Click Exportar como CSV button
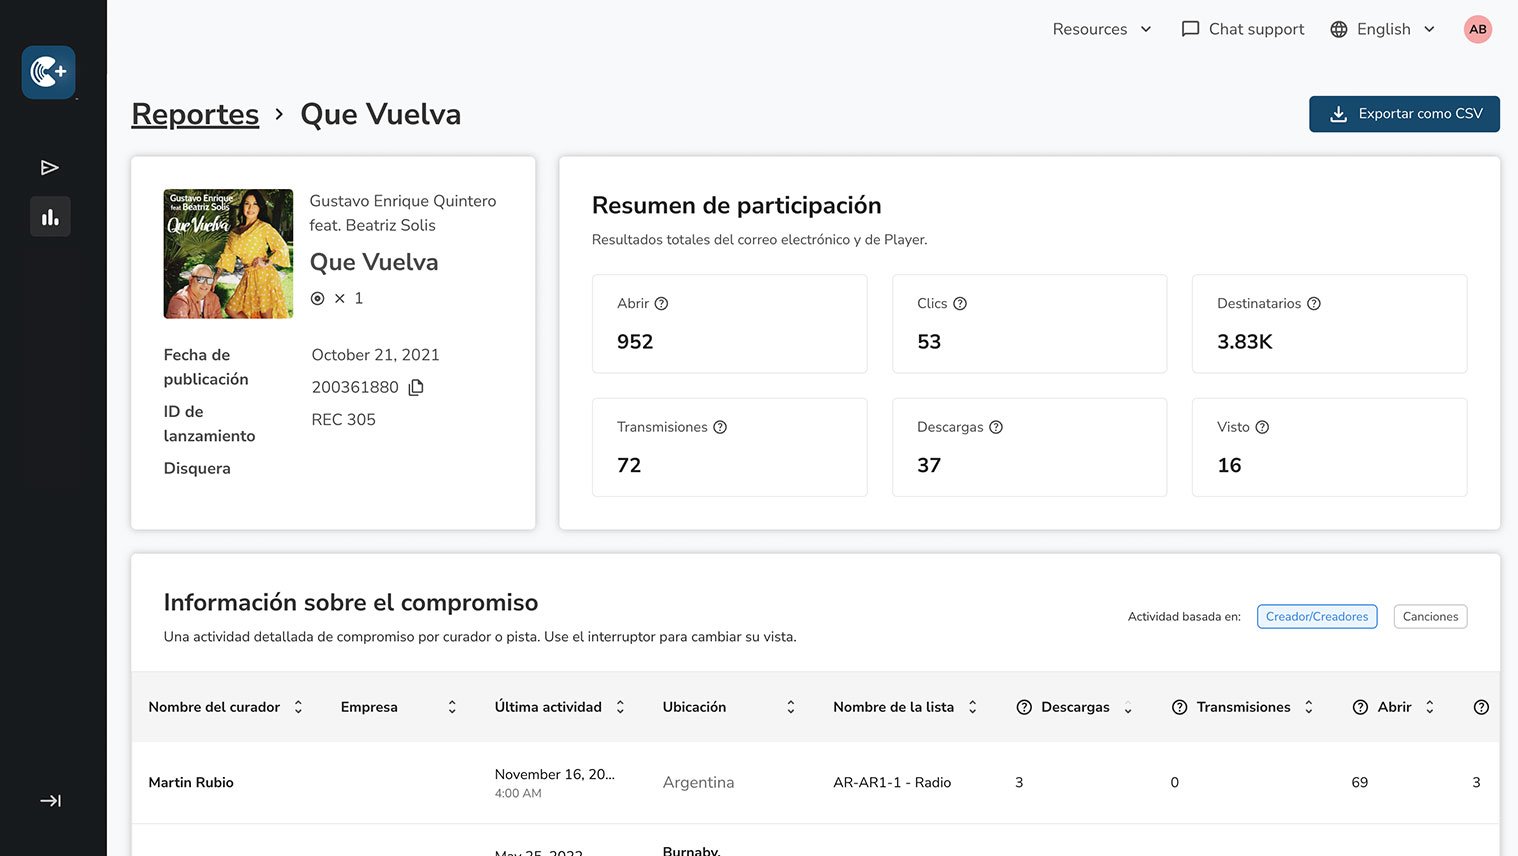1518x856 pixels. click(x=1404, y=114)
